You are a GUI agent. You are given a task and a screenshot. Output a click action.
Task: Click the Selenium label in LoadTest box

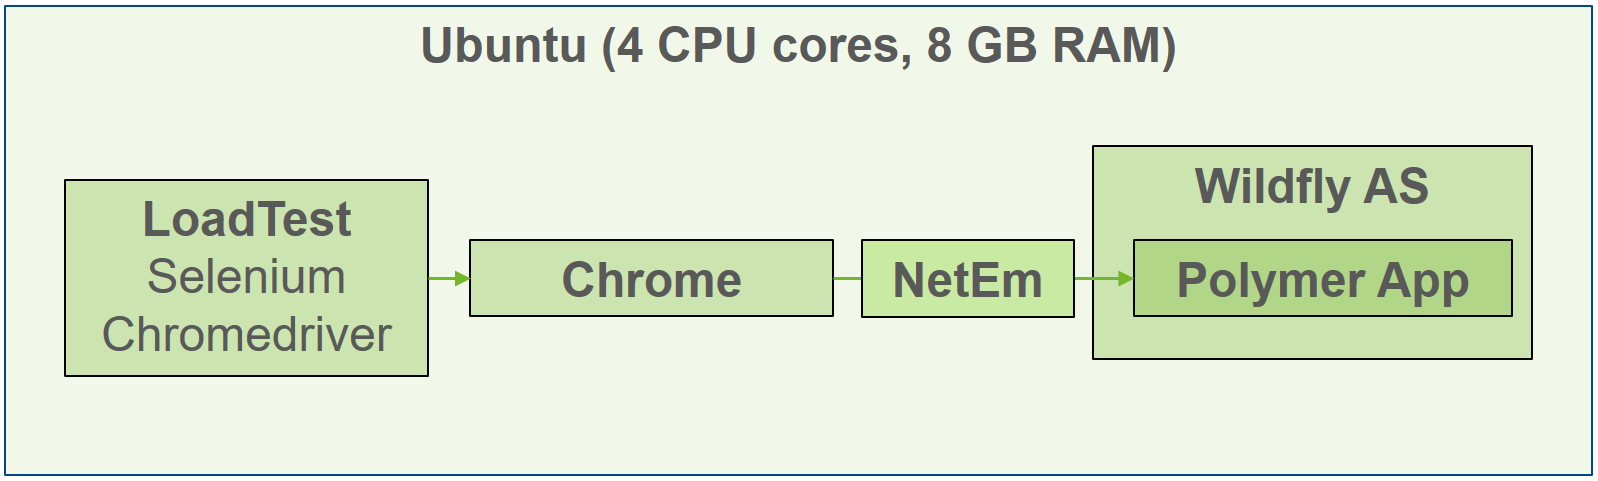pos(246,277)
